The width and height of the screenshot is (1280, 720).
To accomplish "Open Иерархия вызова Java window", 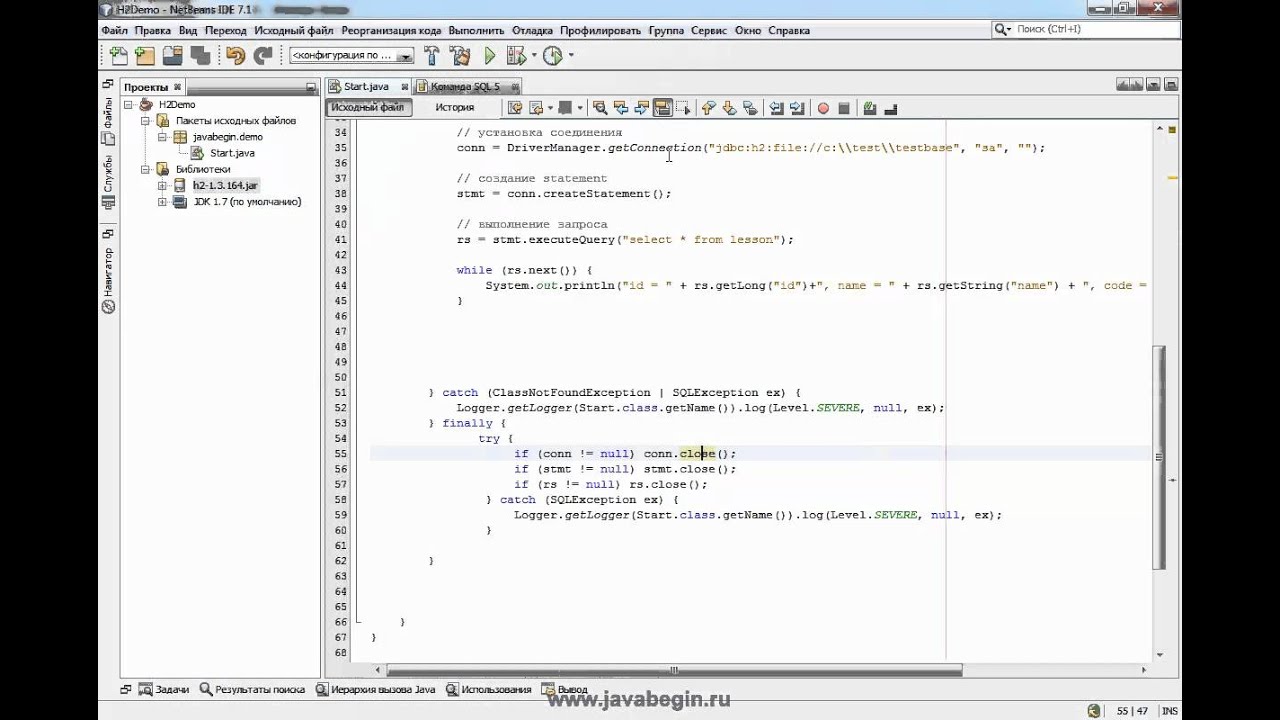I will (376, 689).
